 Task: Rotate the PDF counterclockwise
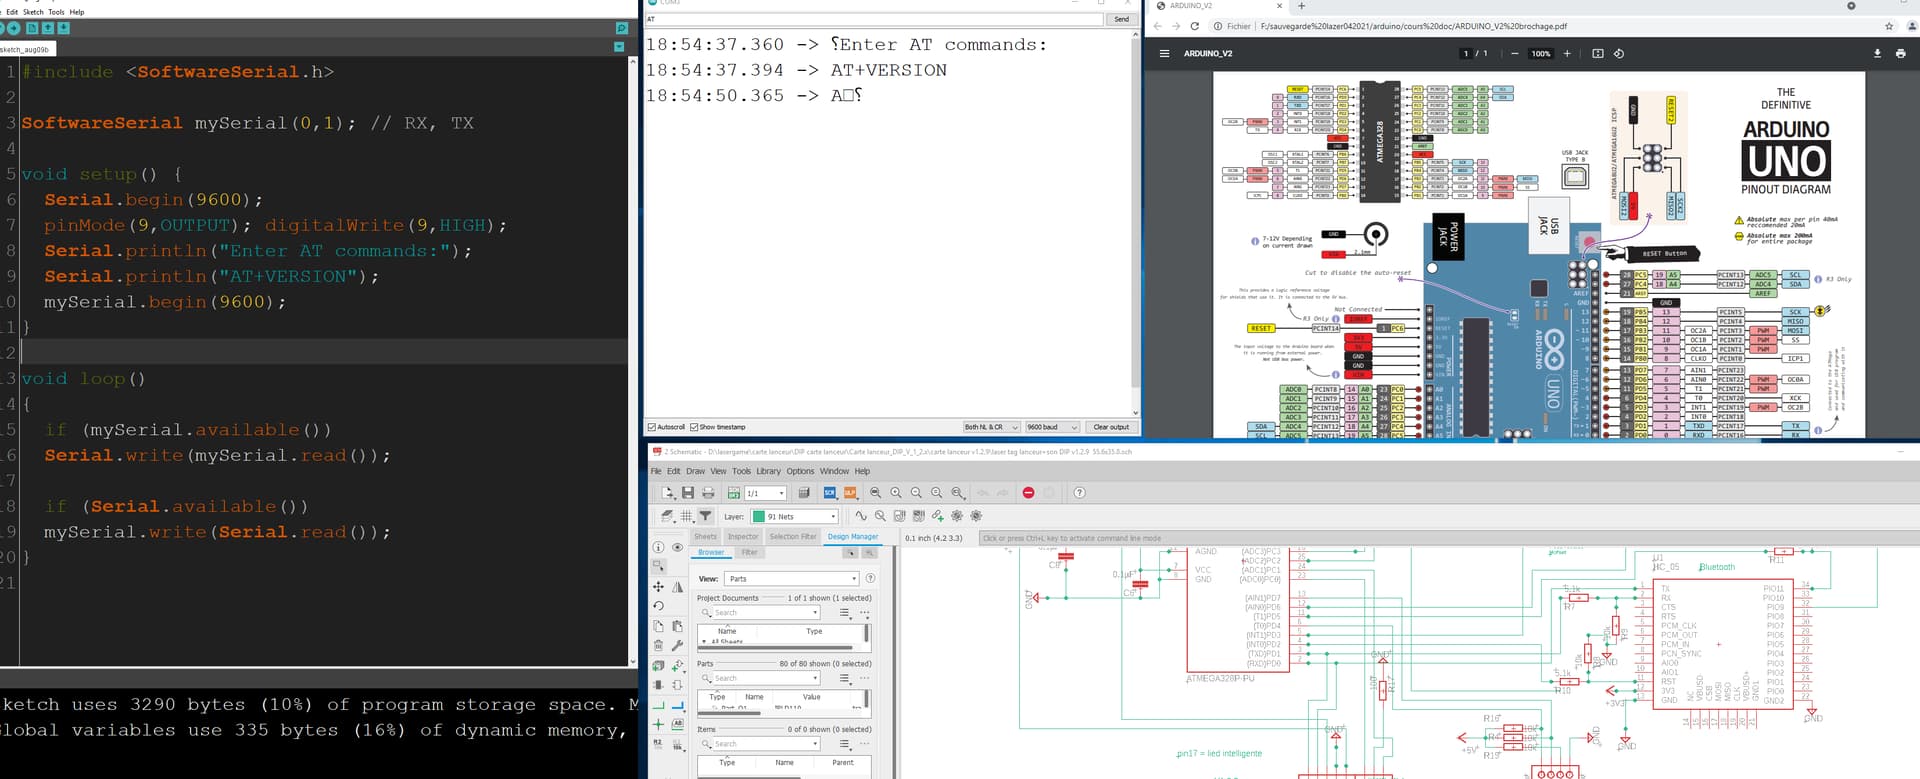(x=1619, y=54)
